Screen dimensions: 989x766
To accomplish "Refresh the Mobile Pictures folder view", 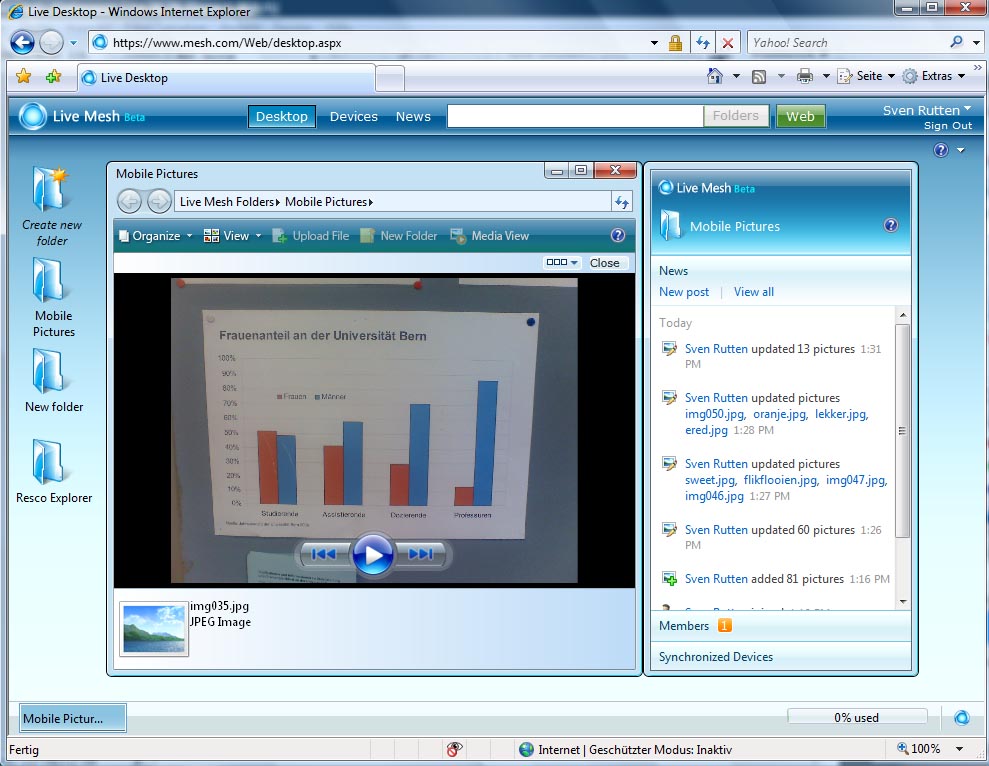I will tap(621, 202).
